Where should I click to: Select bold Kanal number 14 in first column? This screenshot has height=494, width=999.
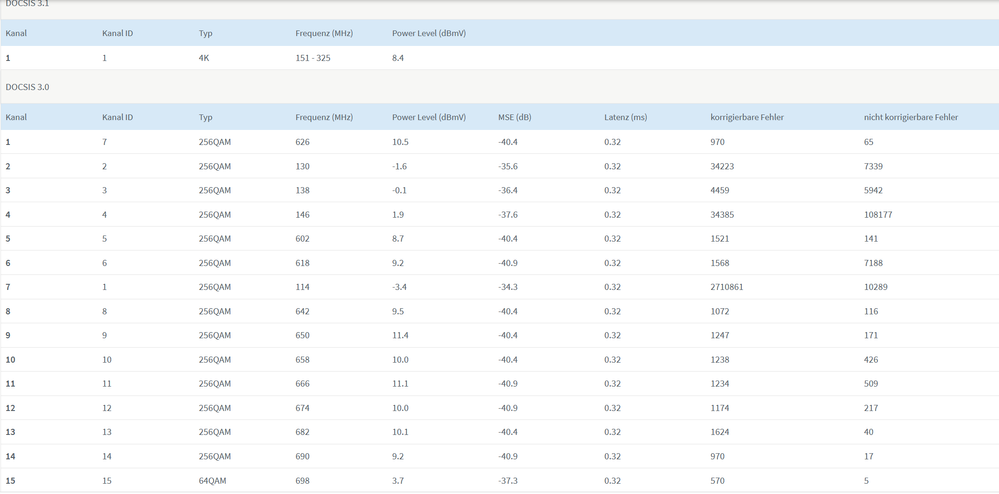[10, 456]
